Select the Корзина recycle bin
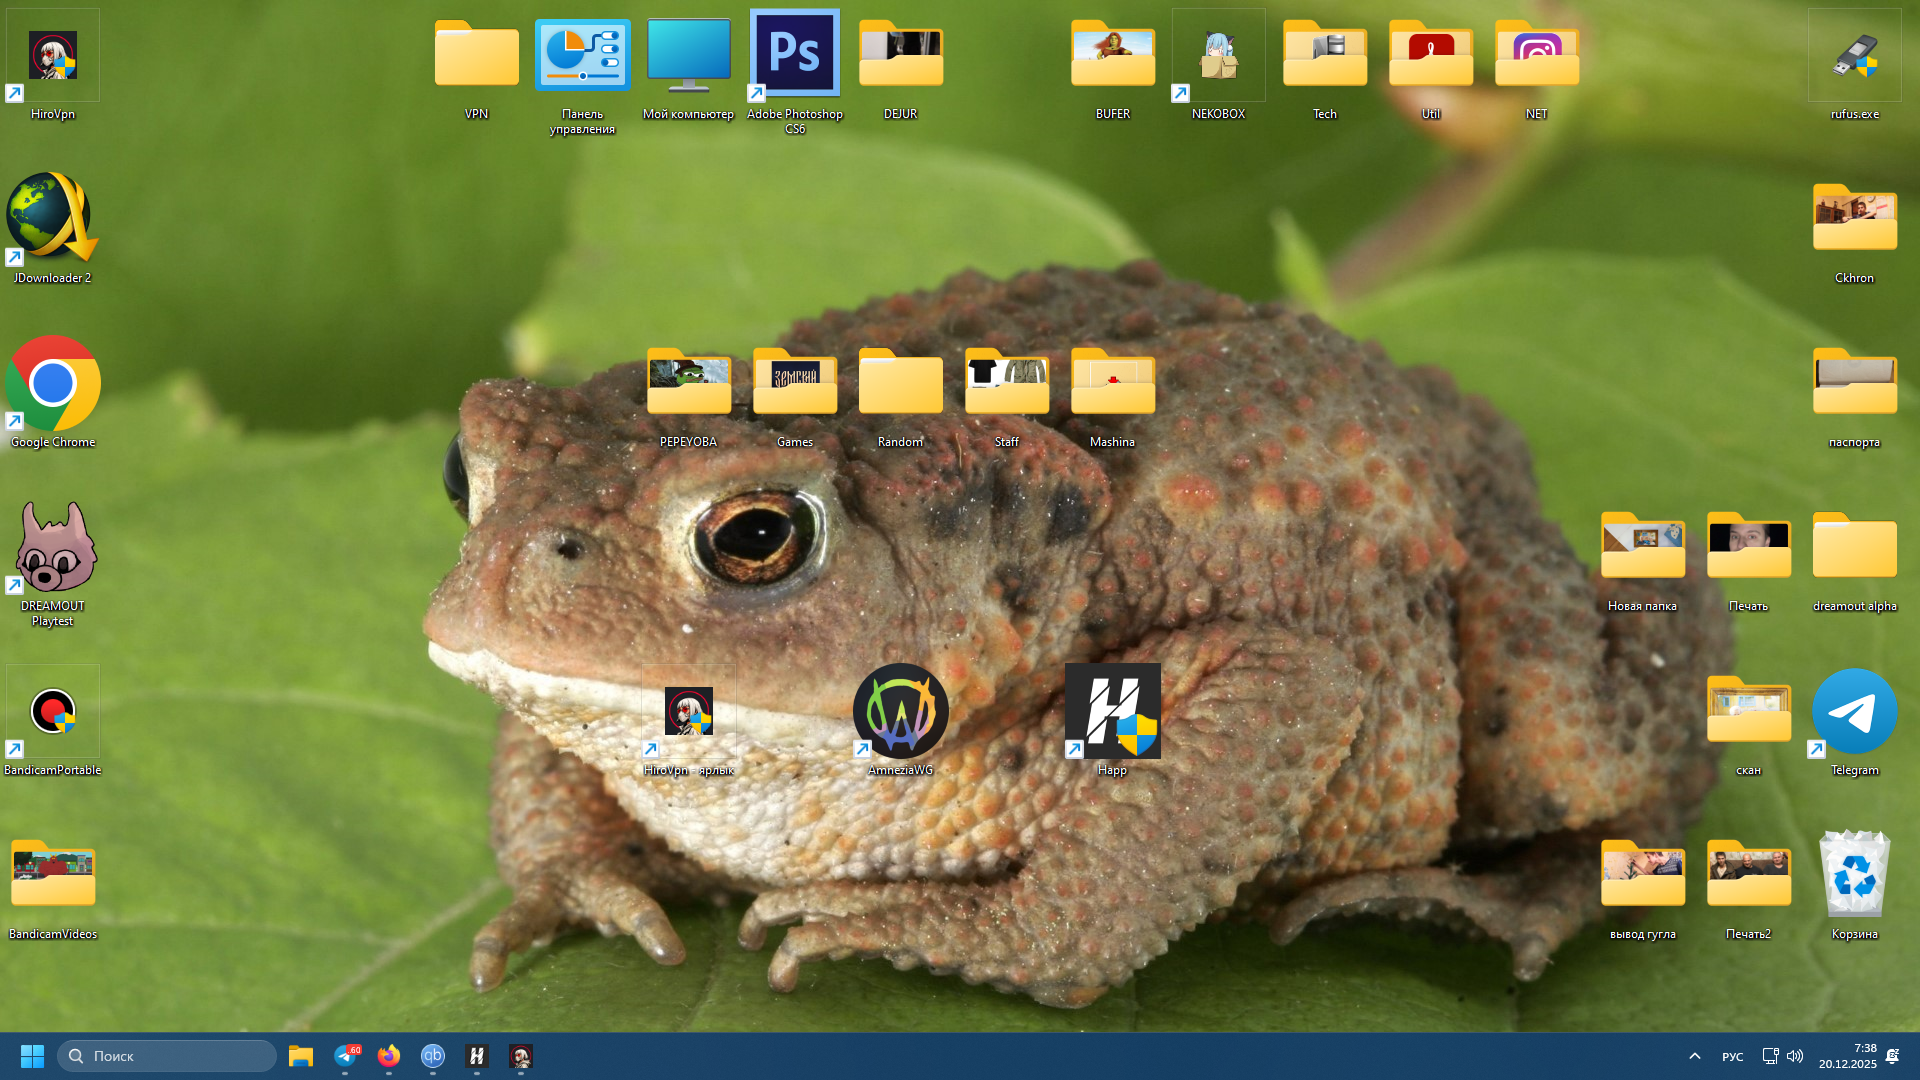1920x1080 pixels. pyautogui.click(x=1854, y=876)
